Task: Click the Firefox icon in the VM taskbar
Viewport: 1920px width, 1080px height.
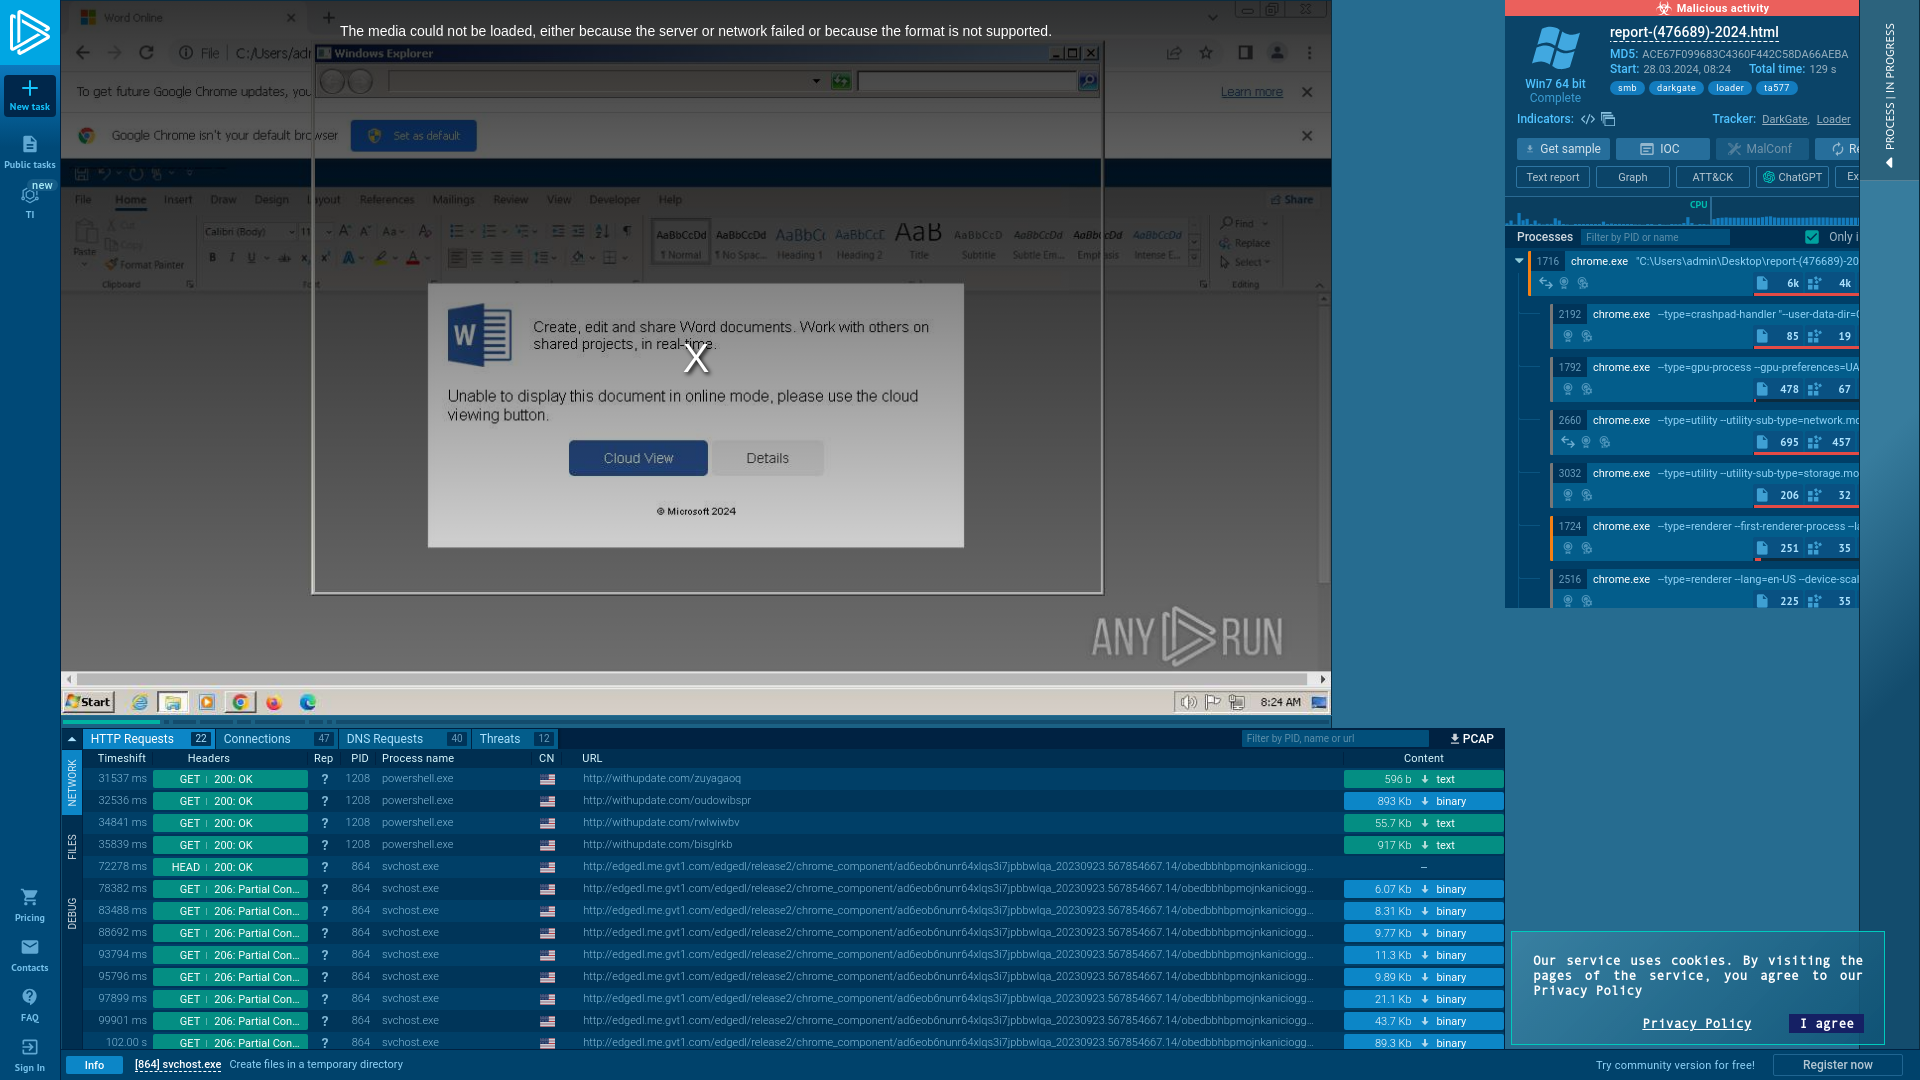Action: click(x=274, y=702)
